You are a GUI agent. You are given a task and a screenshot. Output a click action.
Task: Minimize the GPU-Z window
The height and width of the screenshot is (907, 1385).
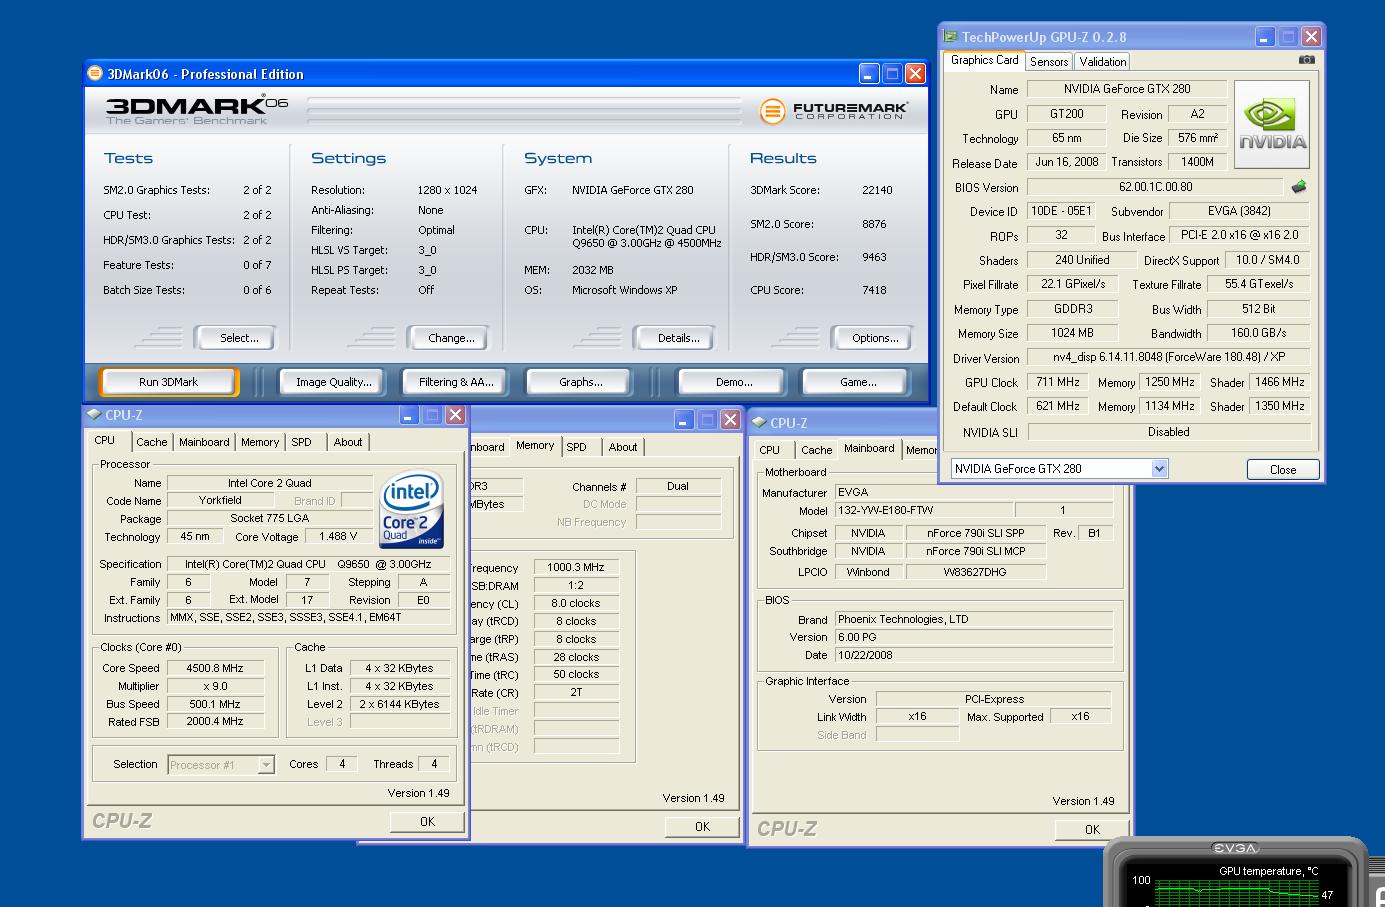(1265, 36)
